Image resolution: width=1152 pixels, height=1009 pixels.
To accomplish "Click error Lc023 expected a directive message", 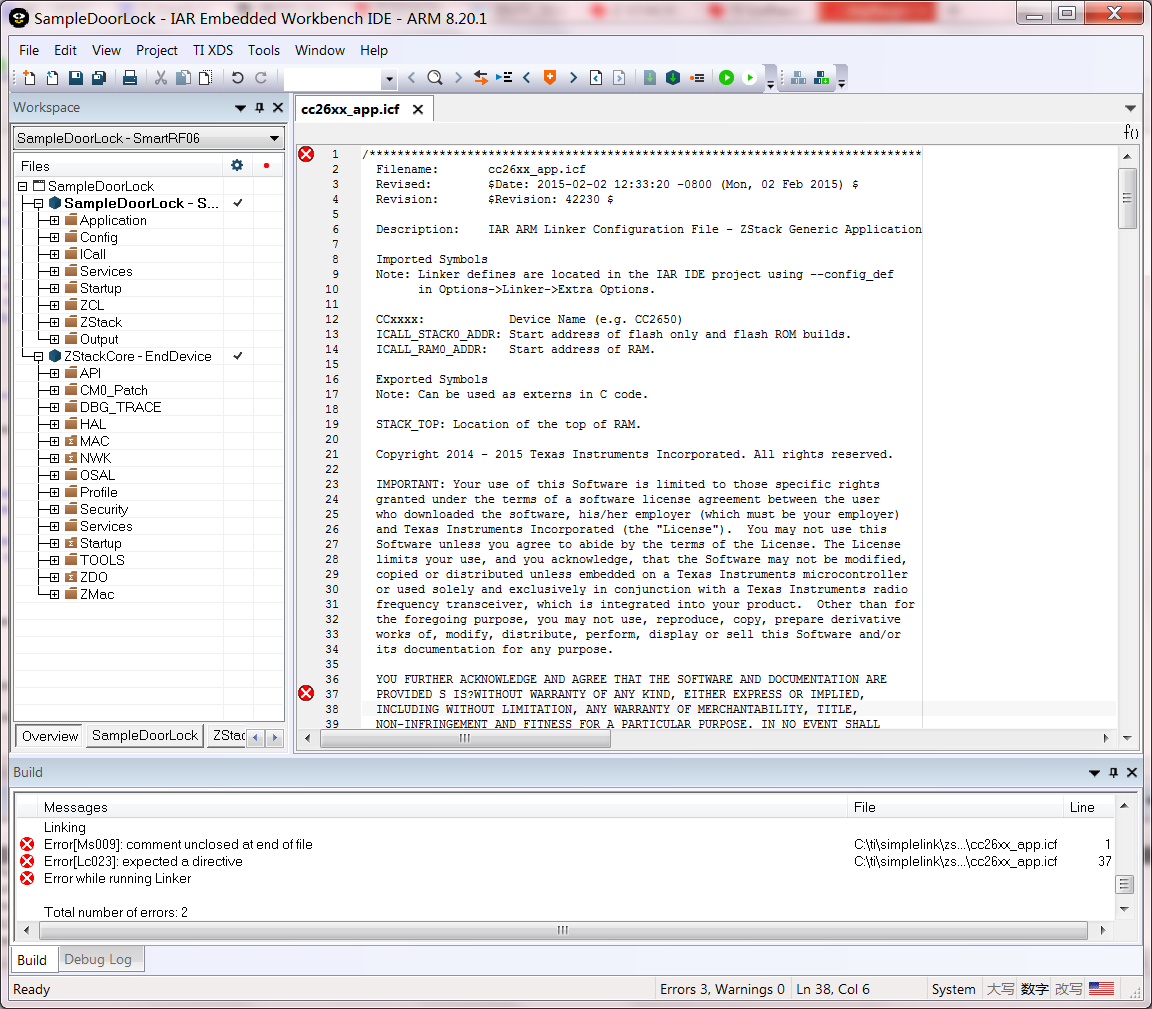I will pos(143,861).
